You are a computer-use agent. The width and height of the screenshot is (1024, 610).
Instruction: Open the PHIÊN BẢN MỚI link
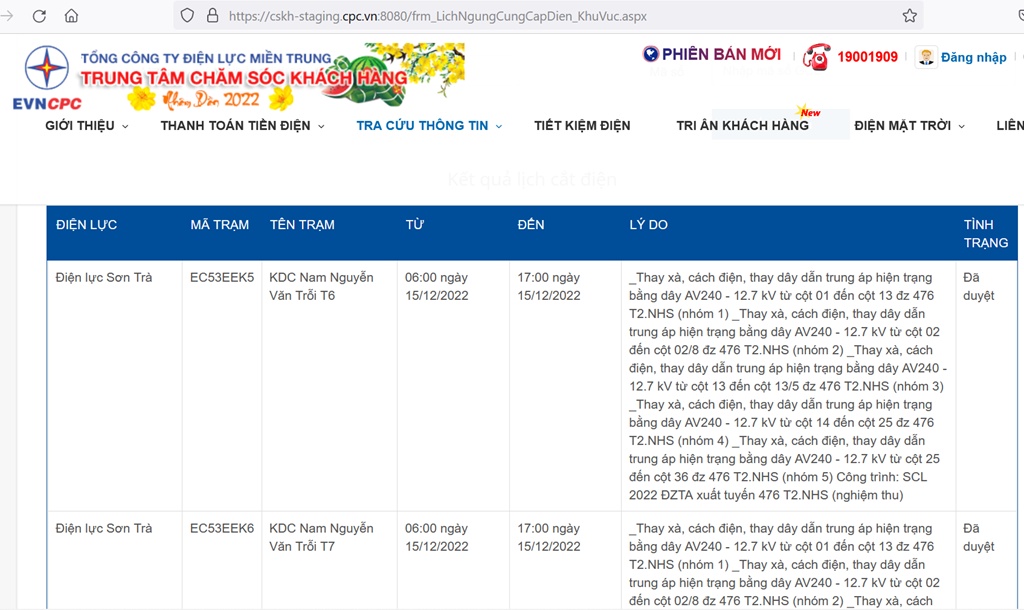coord(721,54)
